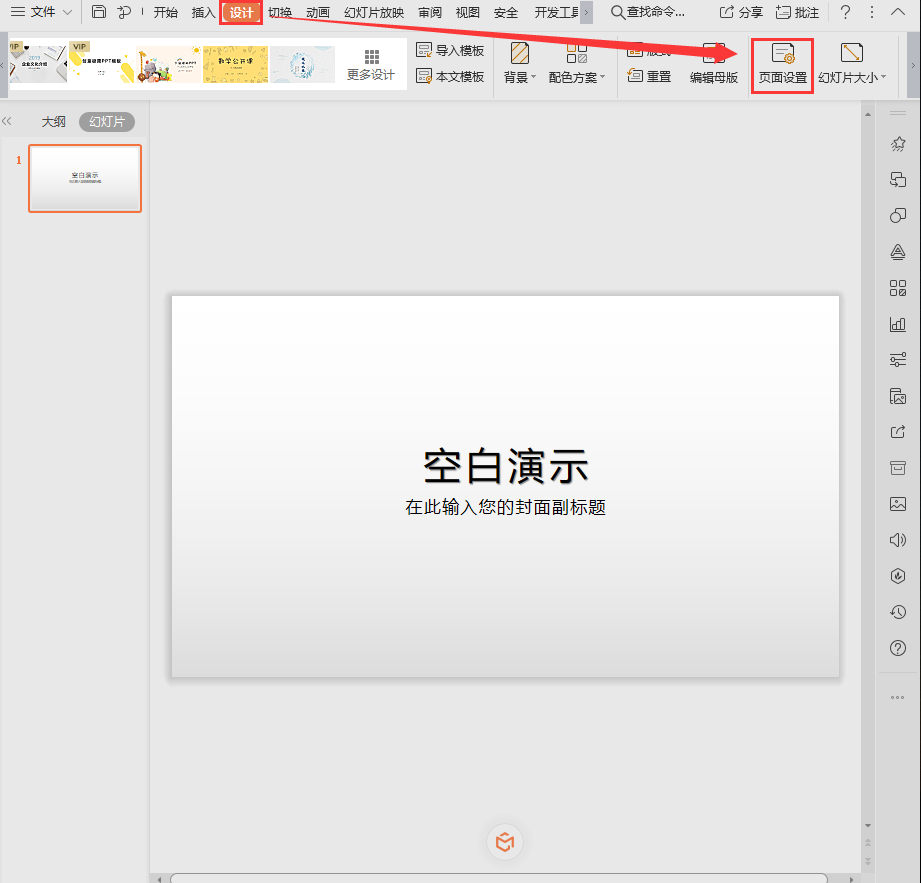Switch to Outline (大纲) view
The width and height of the screenshot is (921, 883).
pyautogui.click(x=53, y=121)
